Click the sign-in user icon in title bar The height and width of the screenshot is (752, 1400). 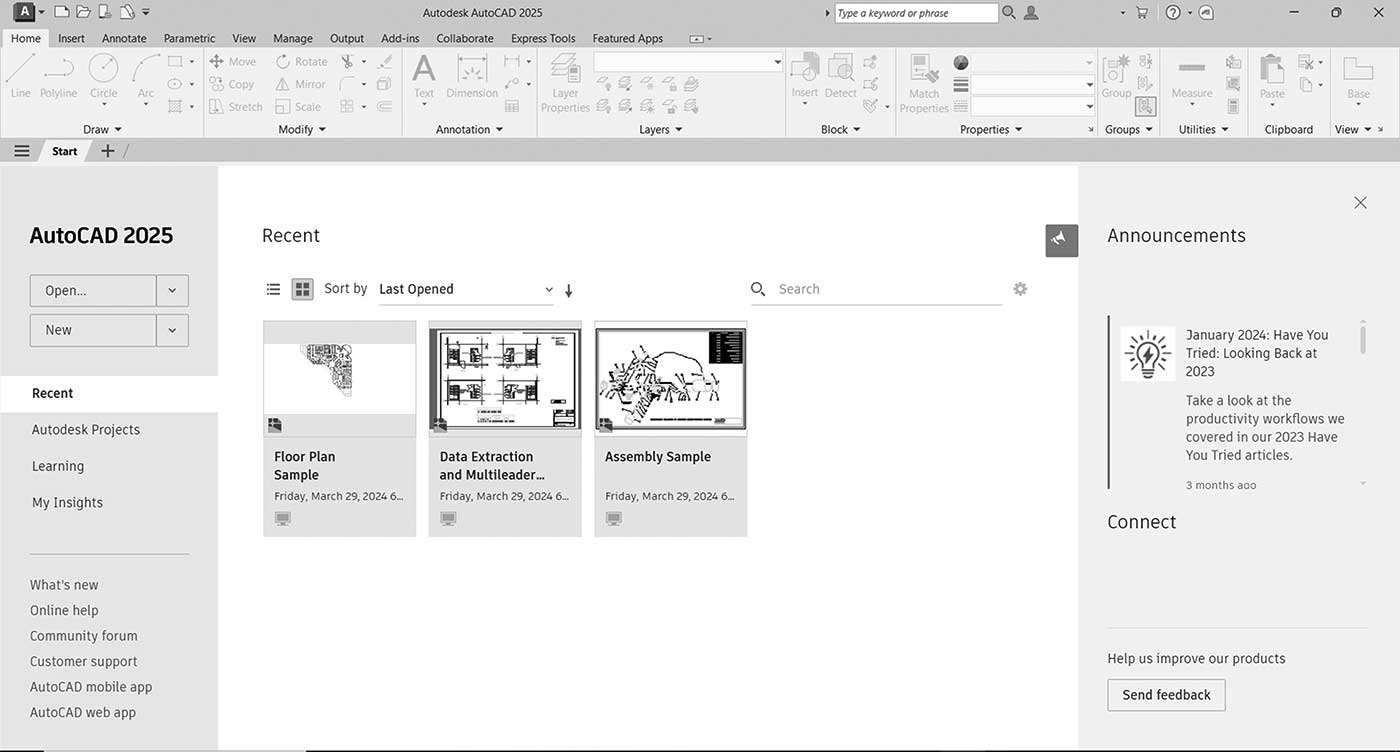[x=1031, y=12]
